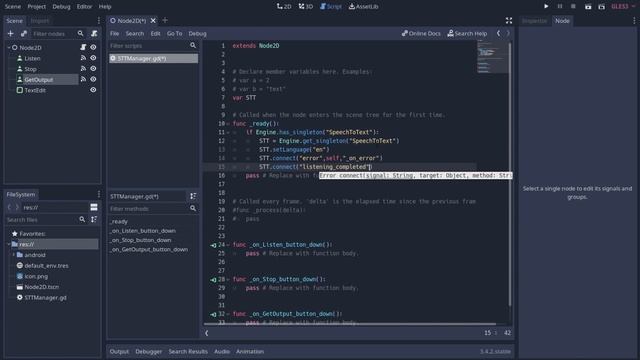Toggle visibility of GetOutput node
Screen dimensions: 640x360
tap(93, 79)
